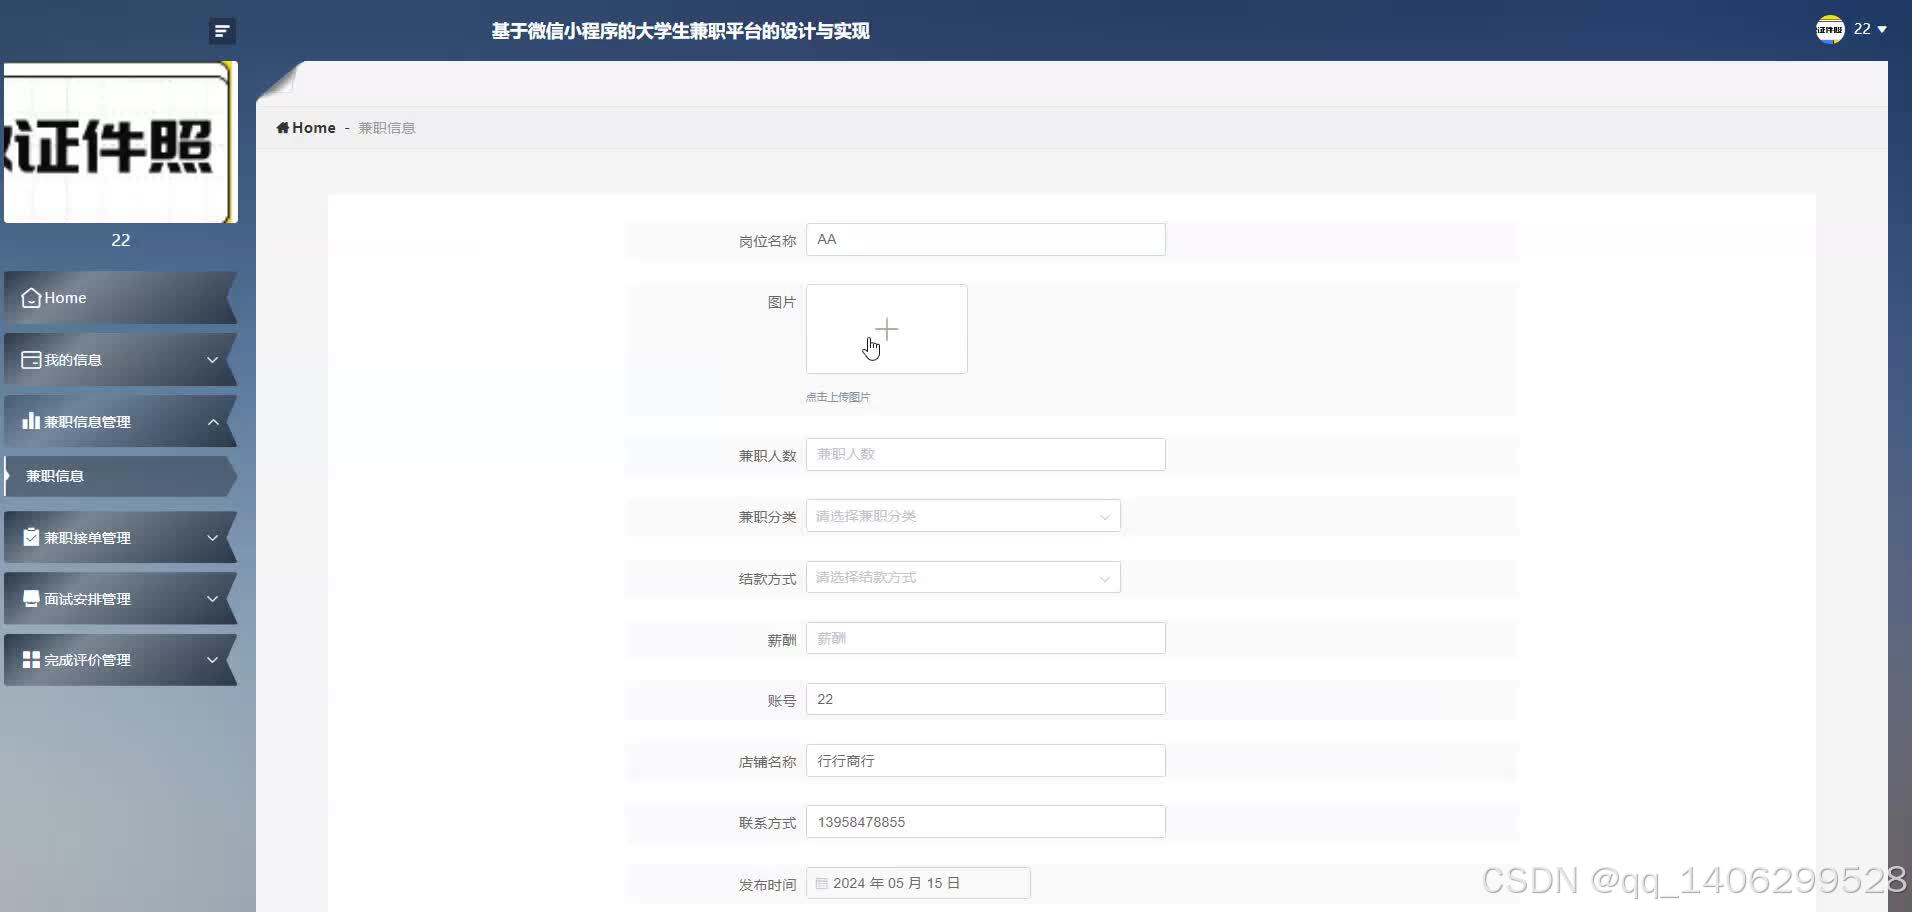Open the 兼职信息 submenu item

120,476
